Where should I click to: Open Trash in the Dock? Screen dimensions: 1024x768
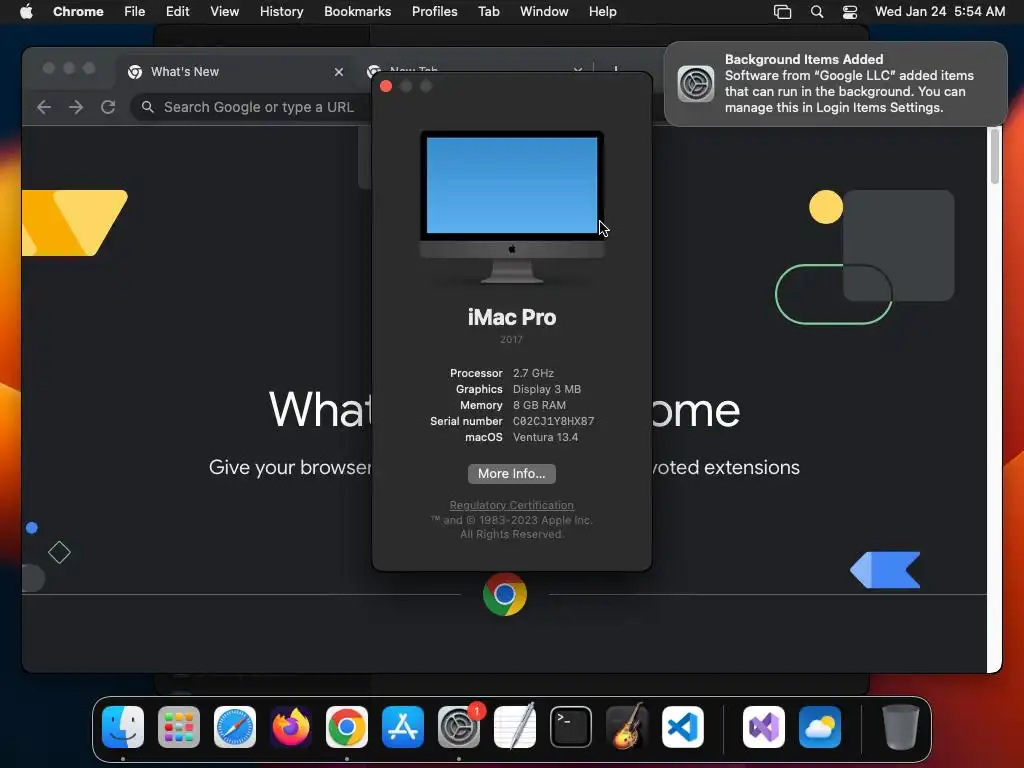(x=901, y=727)
